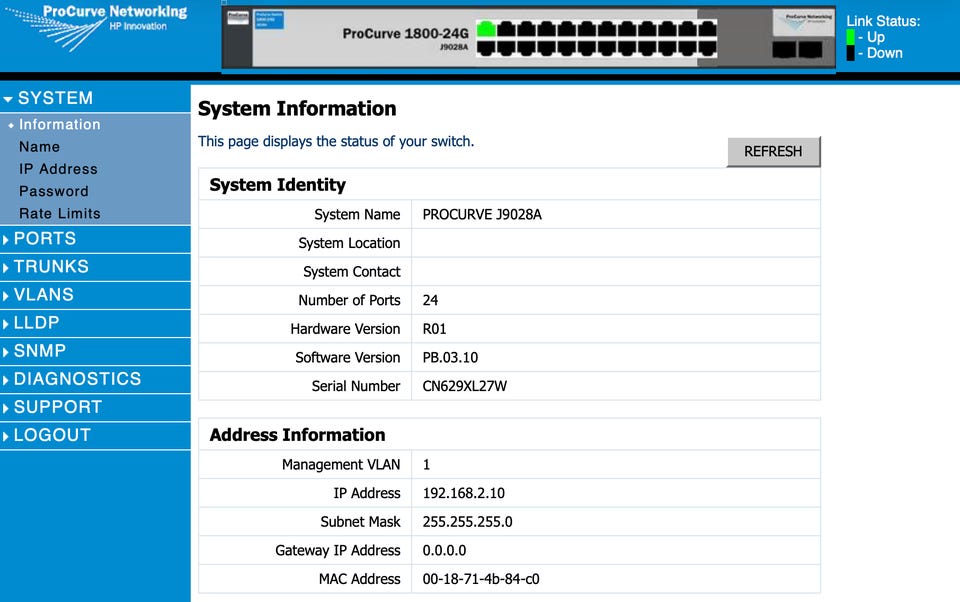Click the Software Version label
Viewport: 960px width, 602px height.
click(x=348, y=358)
